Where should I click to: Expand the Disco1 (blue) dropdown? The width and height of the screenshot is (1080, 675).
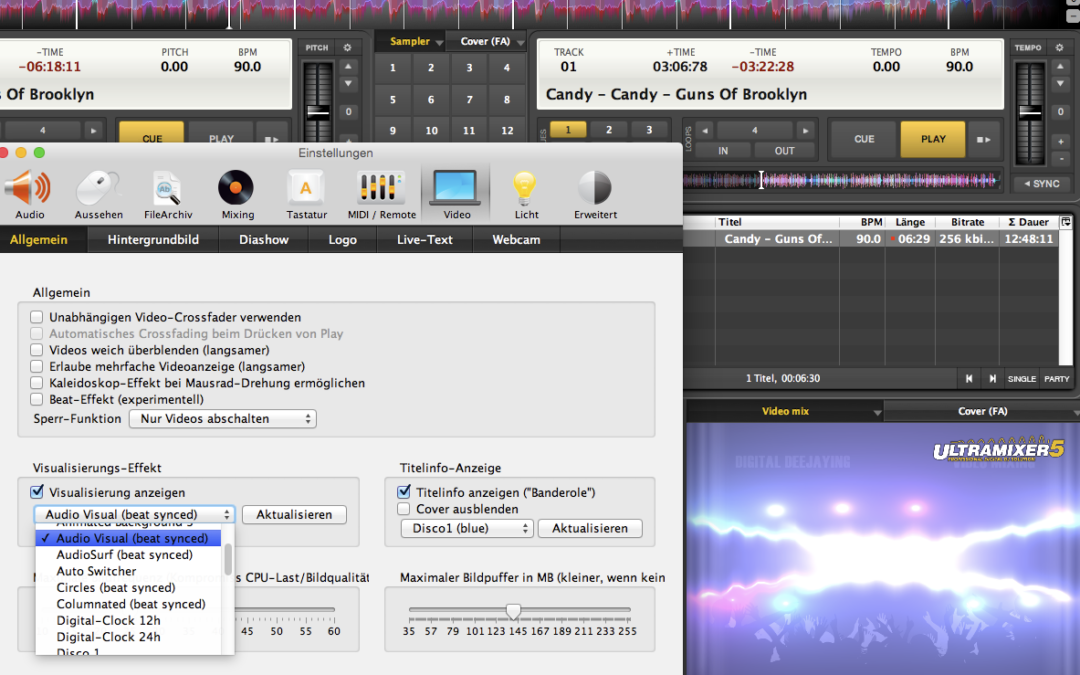coord(466,528)
